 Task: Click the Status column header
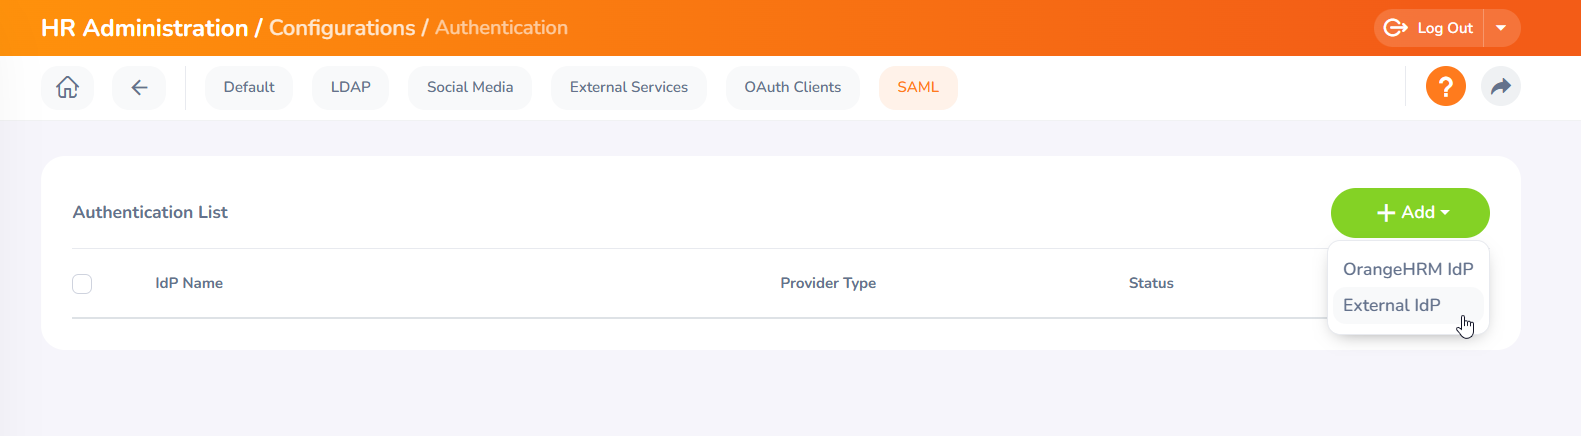click(x=1150, y=284)
